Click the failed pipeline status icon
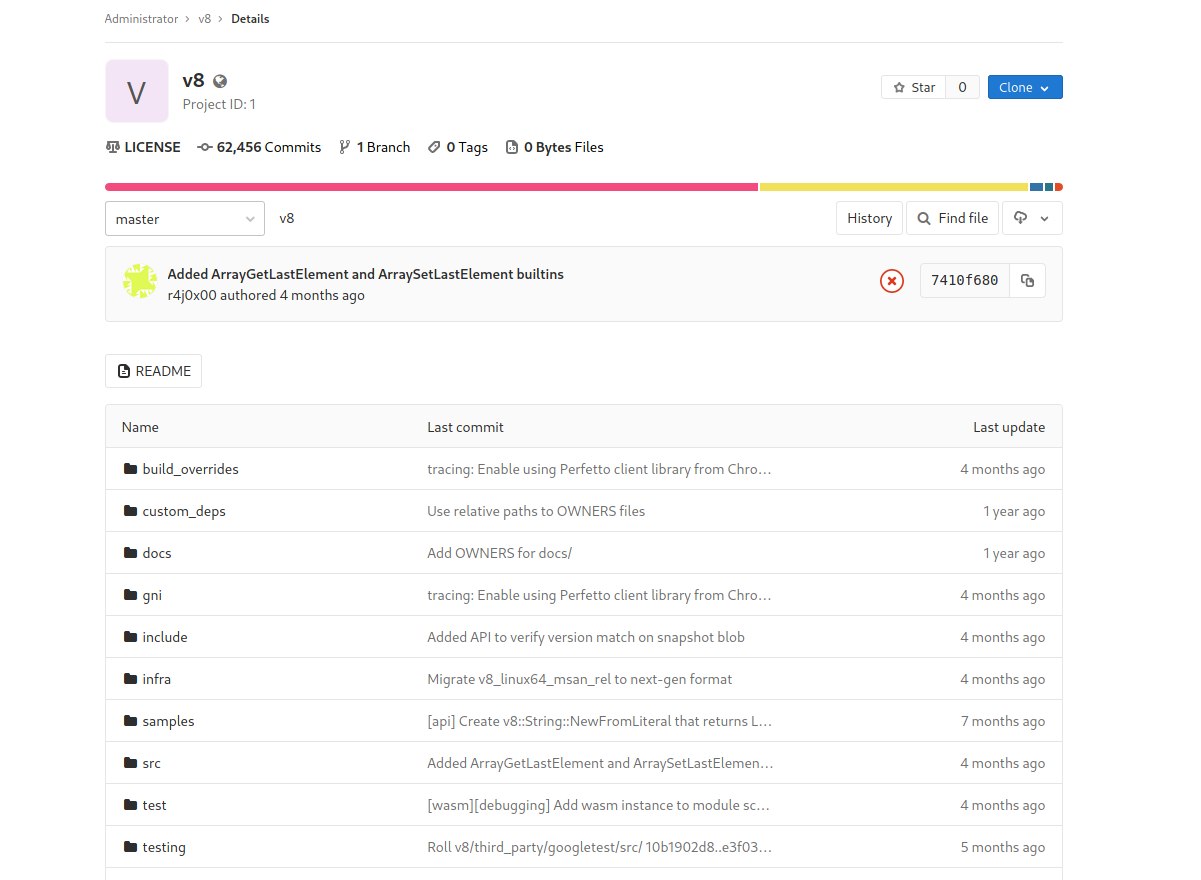Image resolution: width=1201 pixels, height=880 pixels. tap(891, 281)
